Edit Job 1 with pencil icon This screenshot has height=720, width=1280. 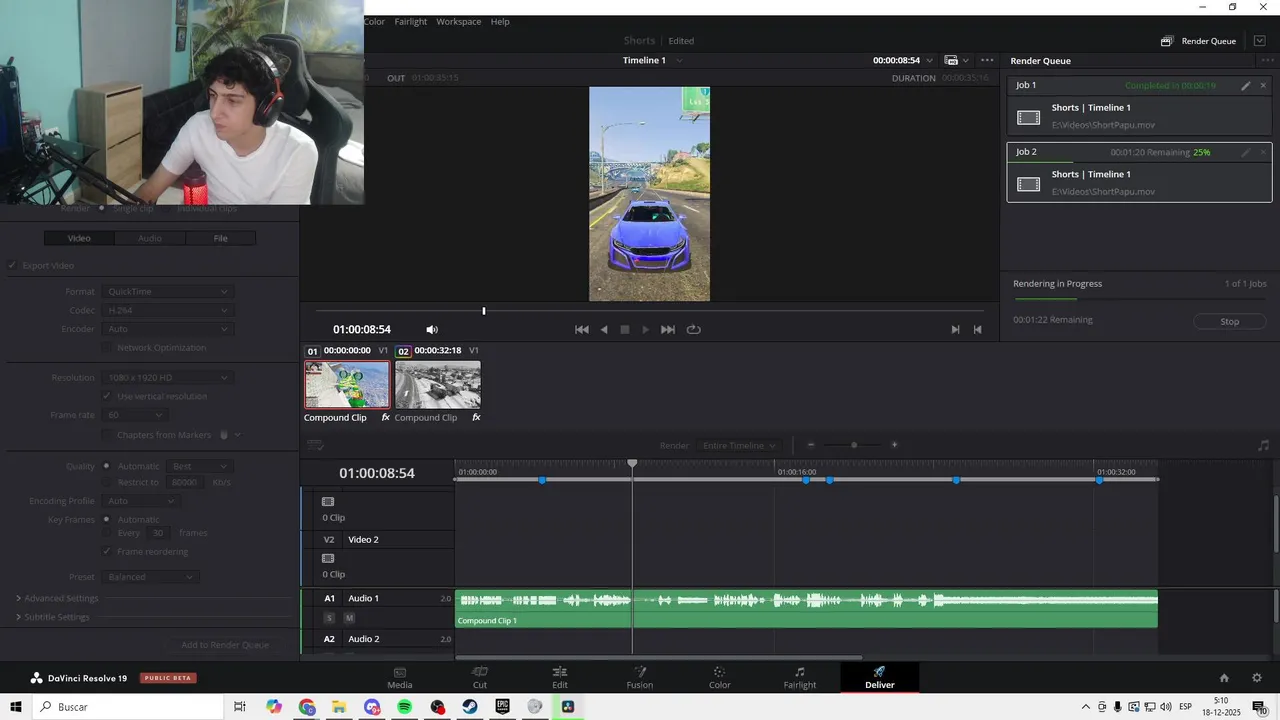coord(1246,86)
